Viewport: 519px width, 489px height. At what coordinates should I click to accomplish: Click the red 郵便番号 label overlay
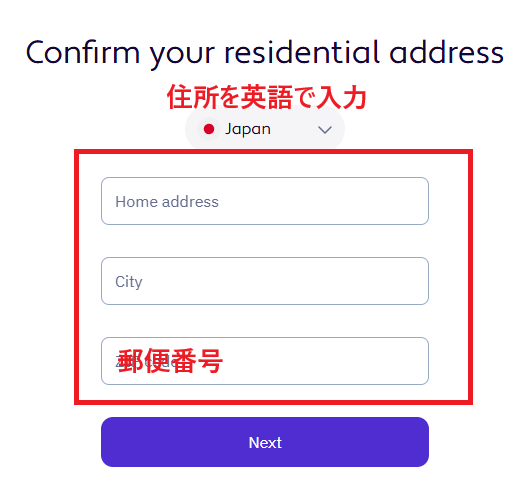click(170, 361)
